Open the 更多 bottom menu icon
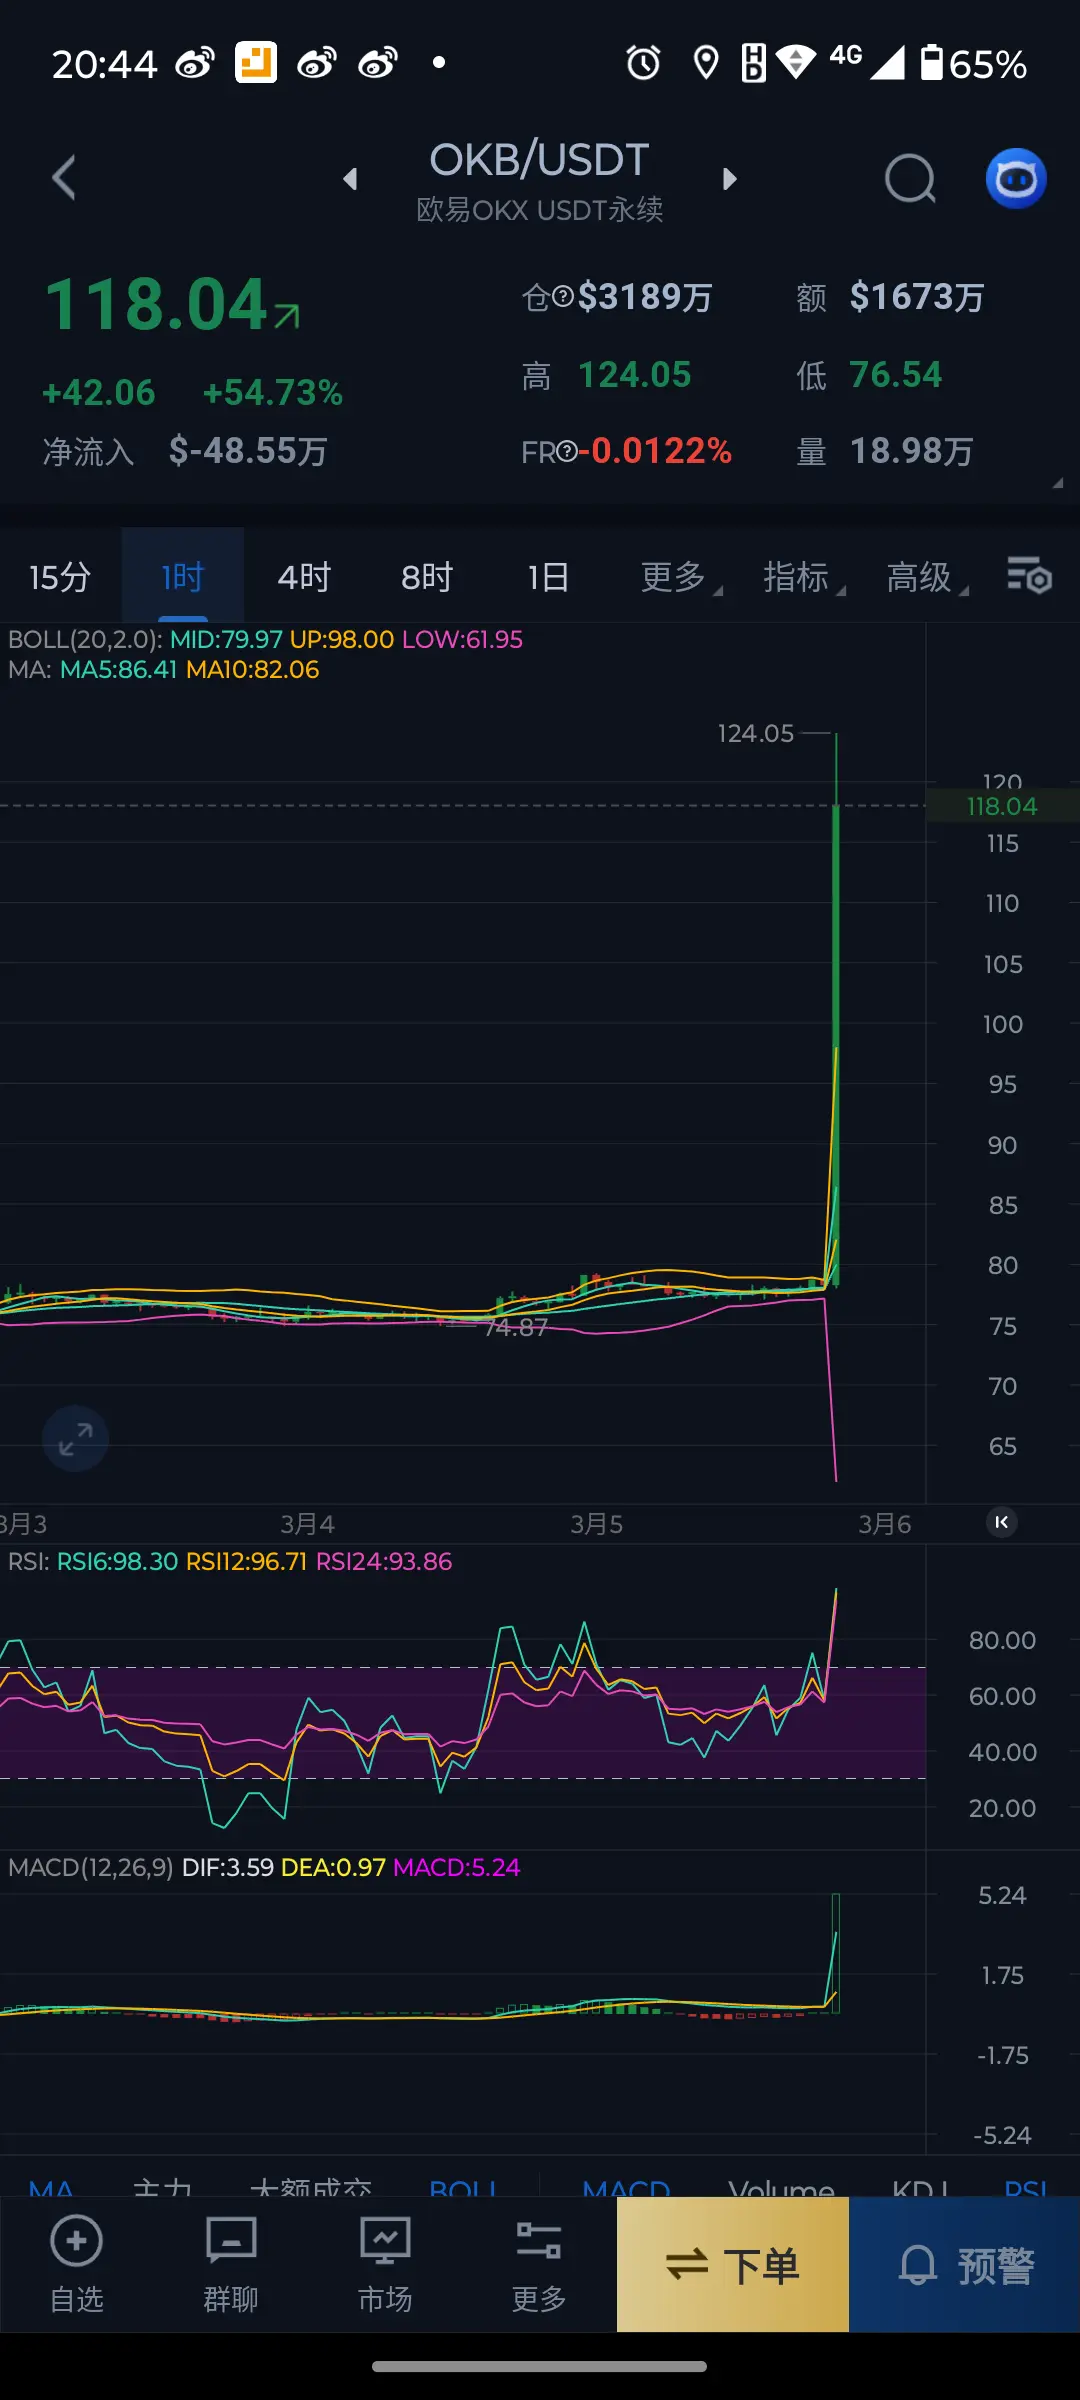Image resolution: width=1080 pixels, height=2400 pixels. coord(539,2265)
